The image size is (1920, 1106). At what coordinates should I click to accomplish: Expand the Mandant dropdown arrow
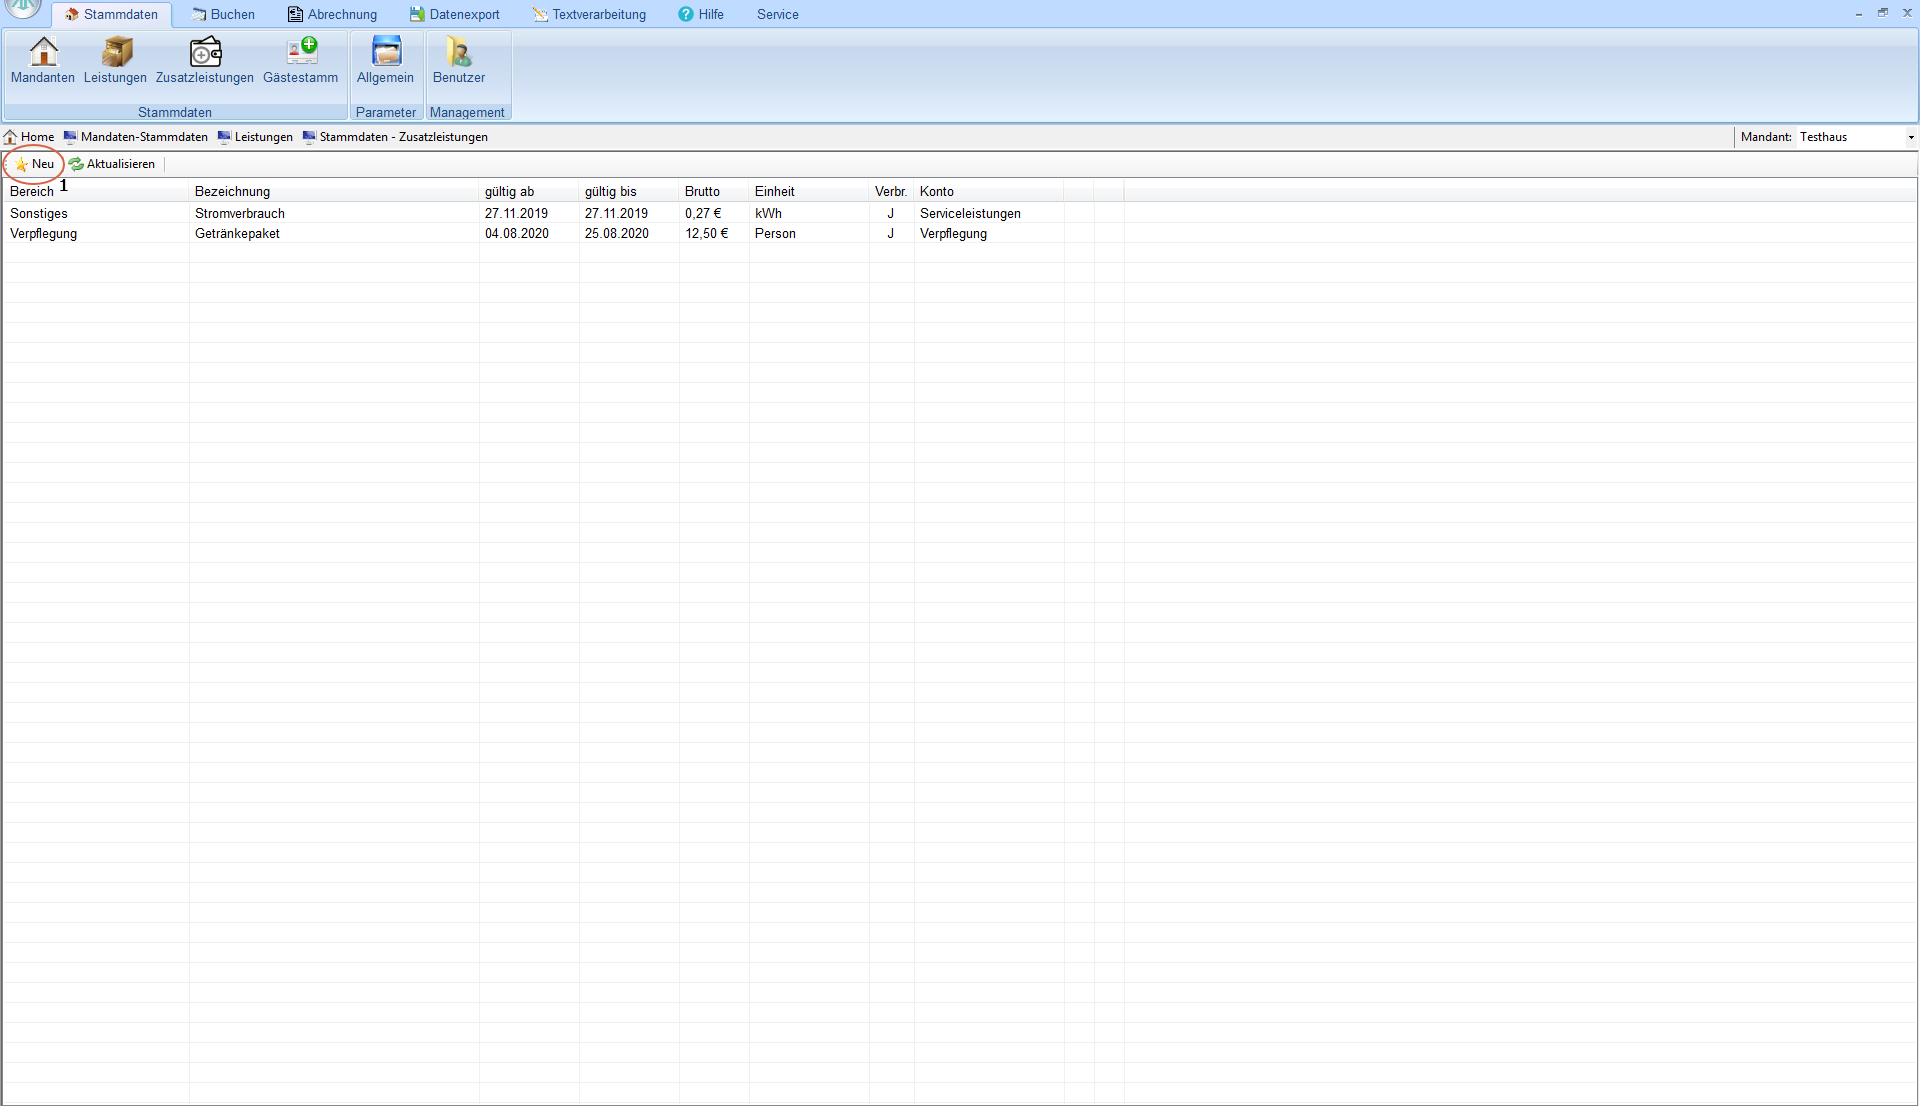[1910, 138]
